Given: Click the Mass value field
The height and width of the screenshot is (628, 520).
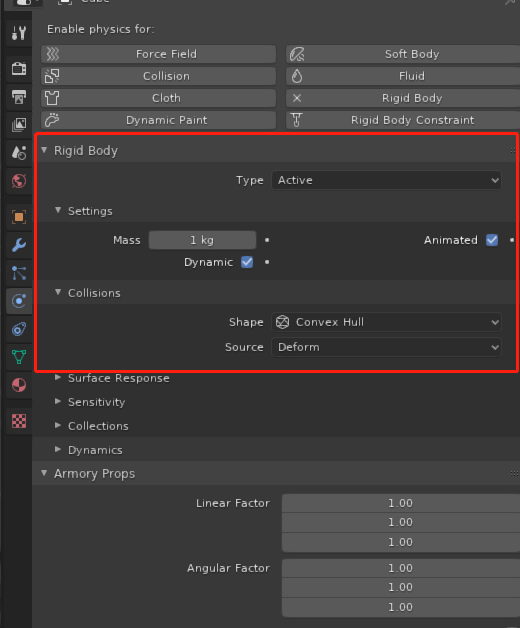Looking at the screenshot, I should coord(202,240).
